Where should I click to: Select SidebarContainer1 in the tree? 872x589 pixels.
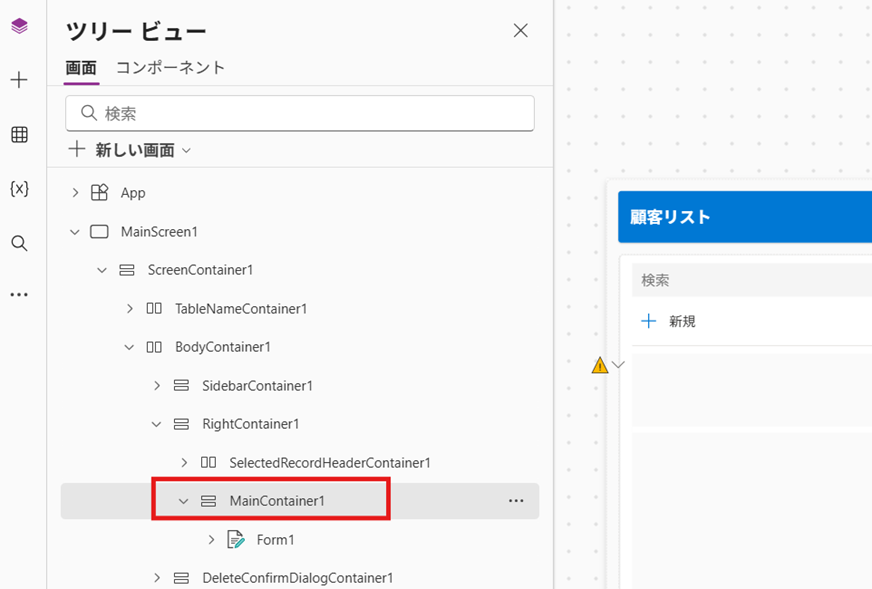[x=257, y=386]
